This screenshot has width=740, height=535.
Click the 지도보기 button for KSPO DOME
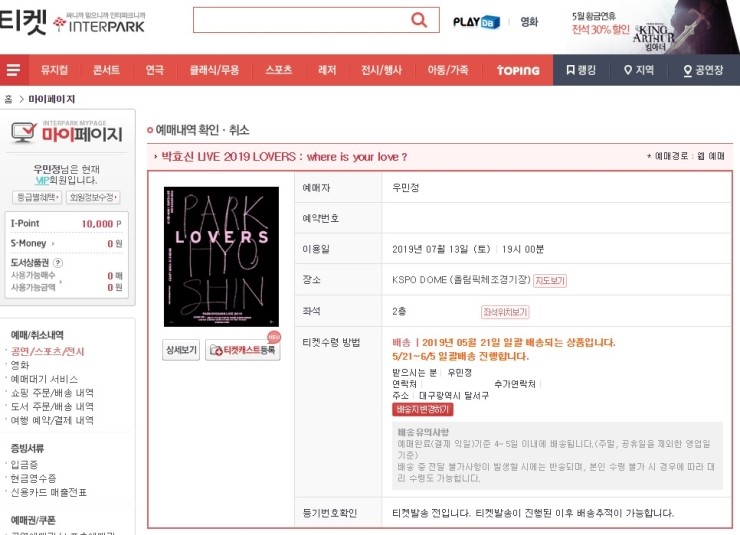(550, 280)
